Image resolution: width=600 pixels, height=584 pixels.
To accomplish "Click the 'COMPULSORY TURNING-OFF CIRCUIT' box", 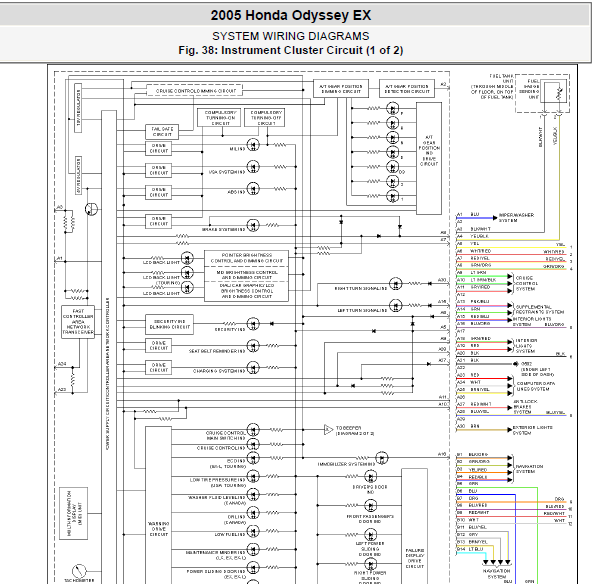I will click(x=265, y=117).
